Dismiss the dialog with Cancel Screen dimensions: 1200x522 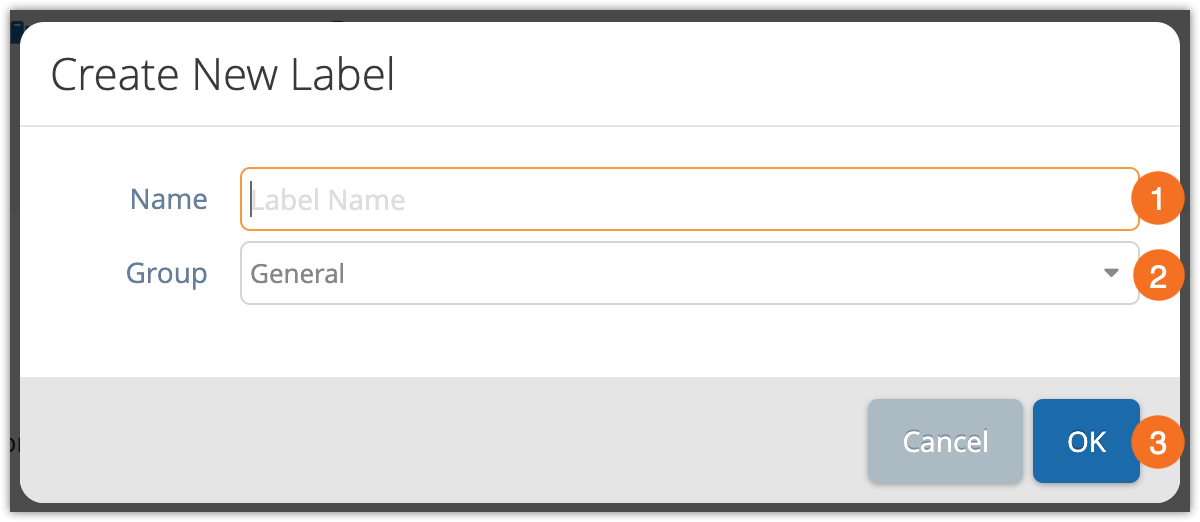945,441
